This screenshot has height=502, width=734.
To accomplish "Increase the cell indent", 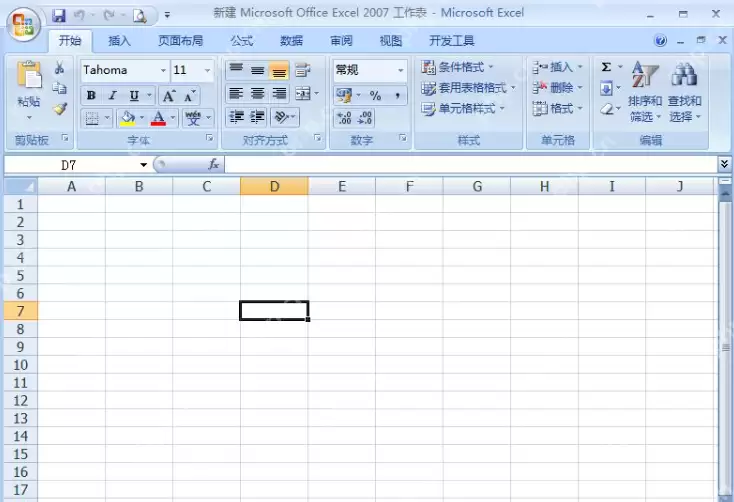I will (x=257, y=117).
